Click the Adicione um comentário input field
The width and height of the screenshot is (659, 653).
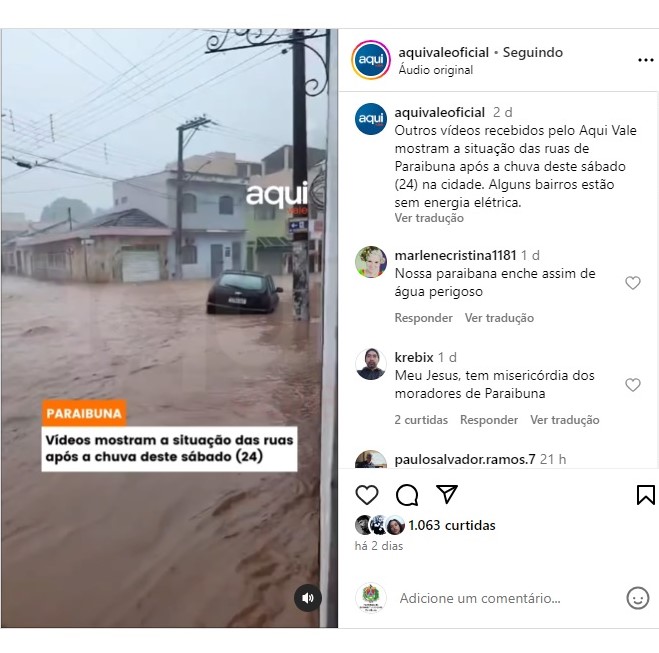[x=480, y=598]
